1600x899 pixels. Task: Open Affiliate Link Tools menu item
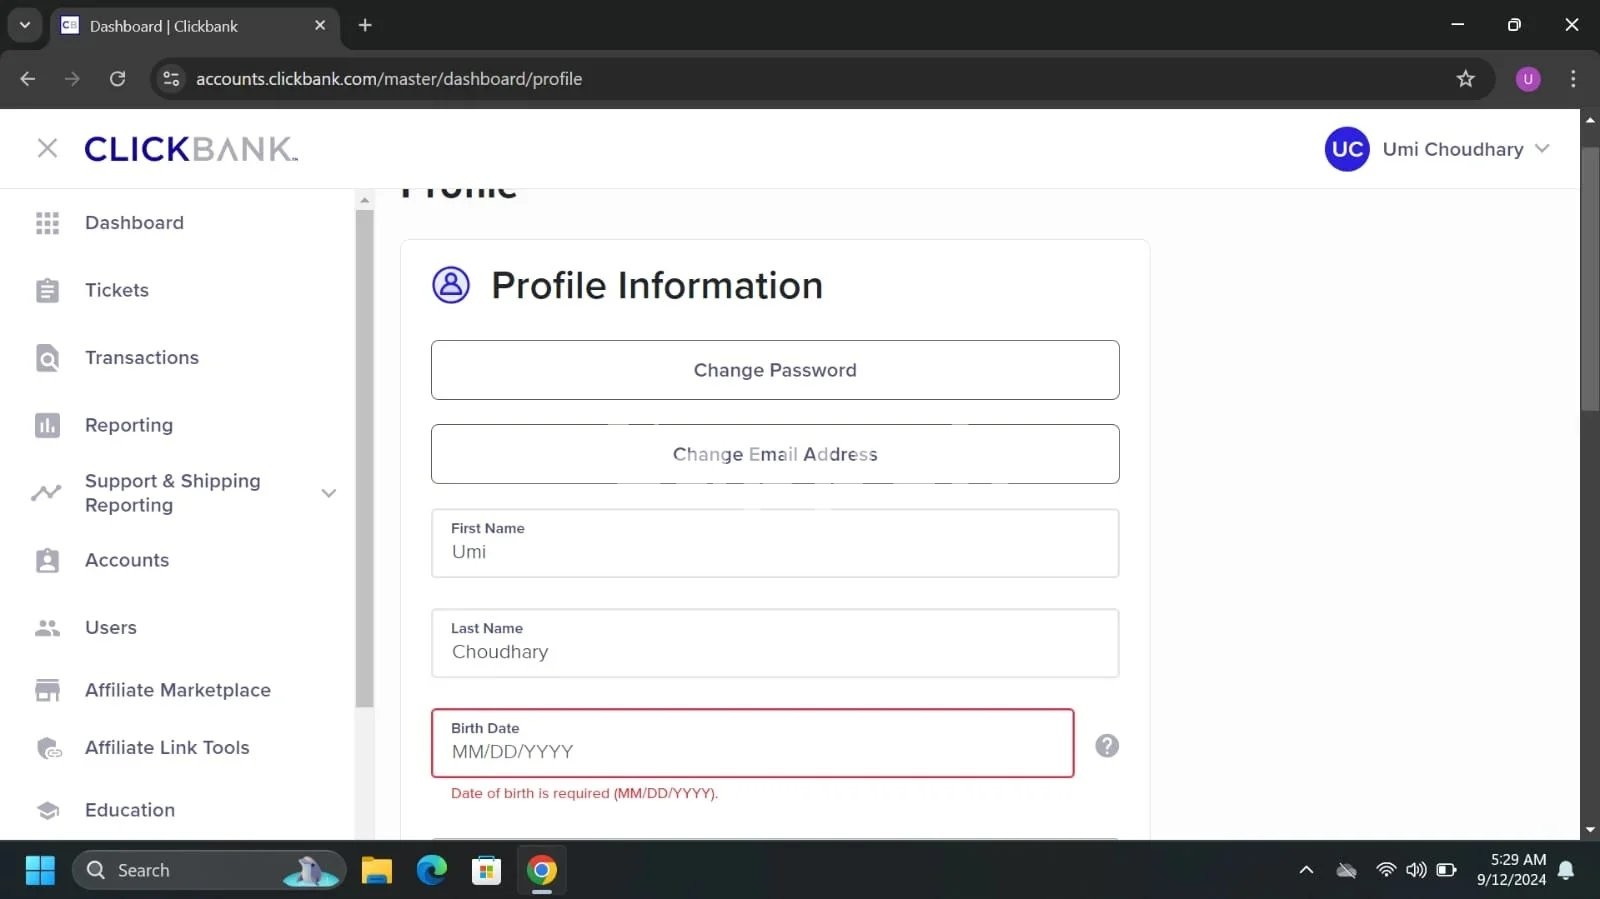[x=167, y=748]
